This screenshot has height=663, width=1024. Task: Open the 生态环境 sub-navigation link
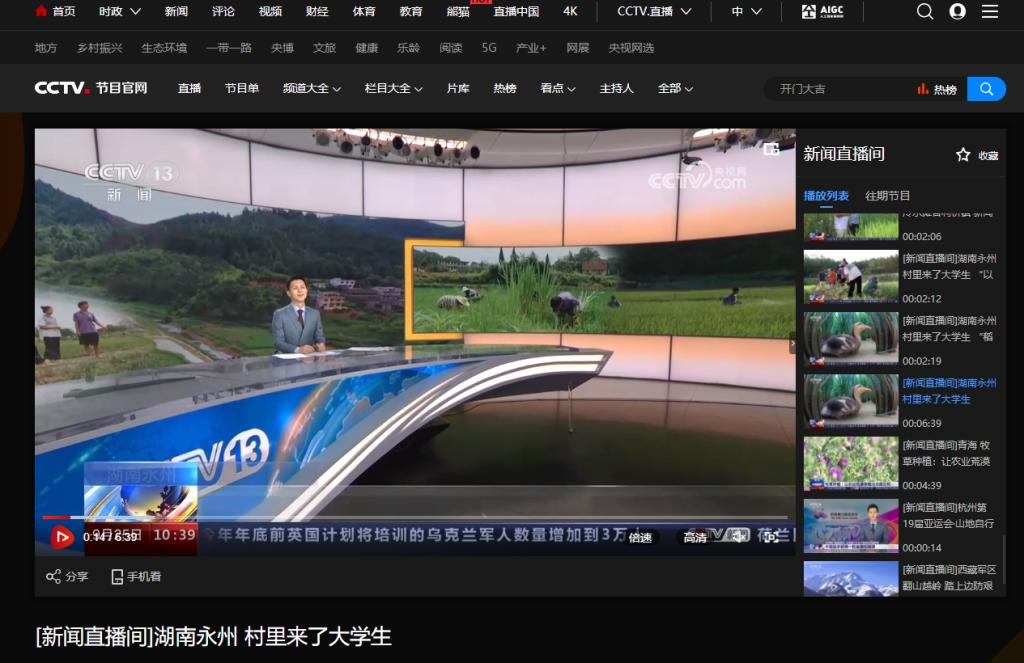coord(164,48)
